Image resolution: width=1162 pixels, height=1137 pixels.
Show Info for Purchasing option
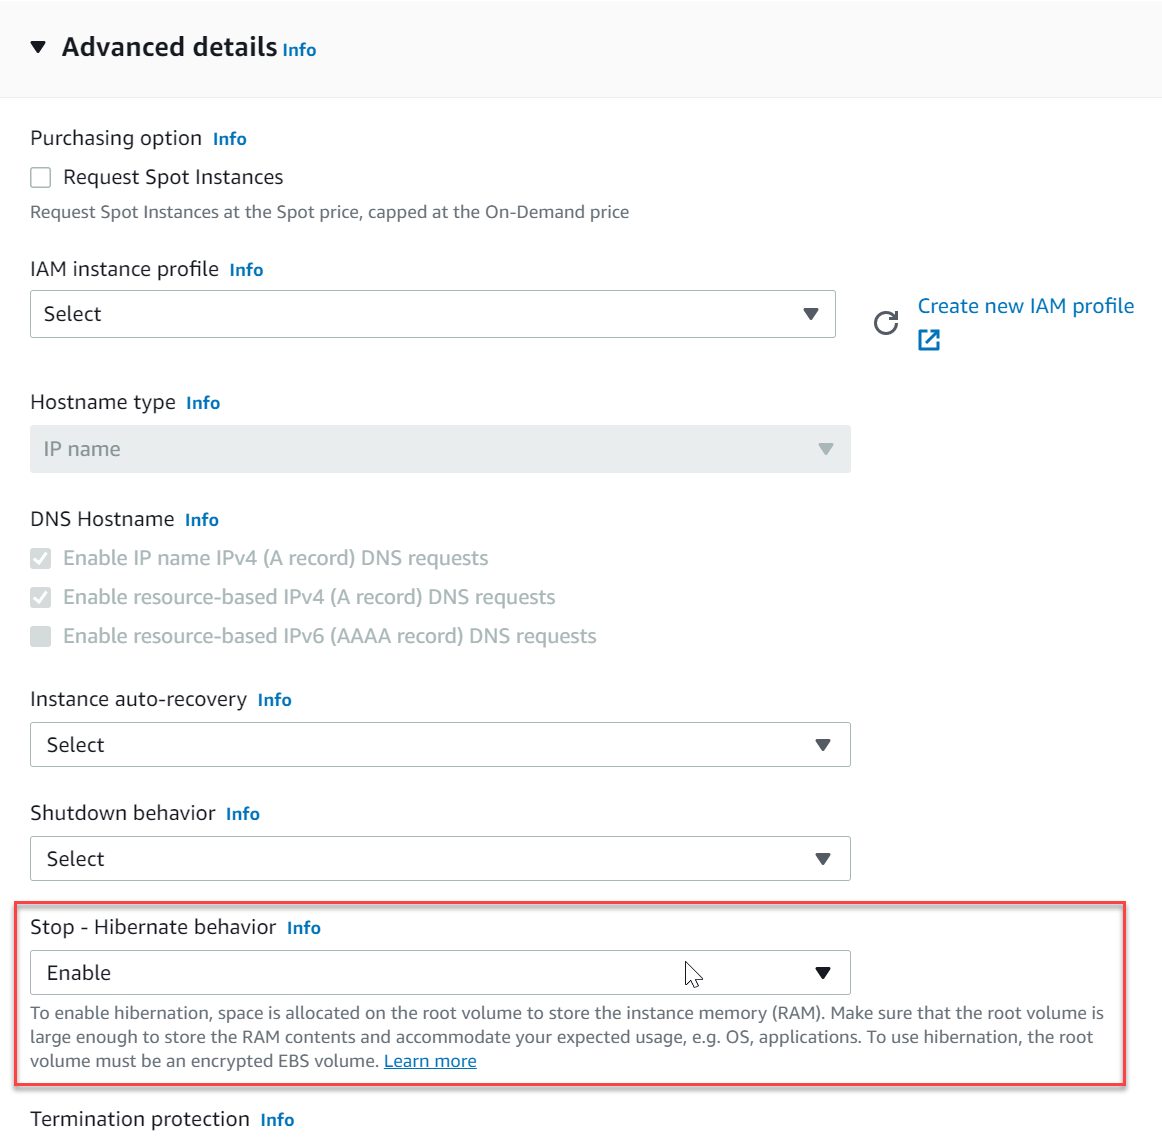tap(230, 139)
